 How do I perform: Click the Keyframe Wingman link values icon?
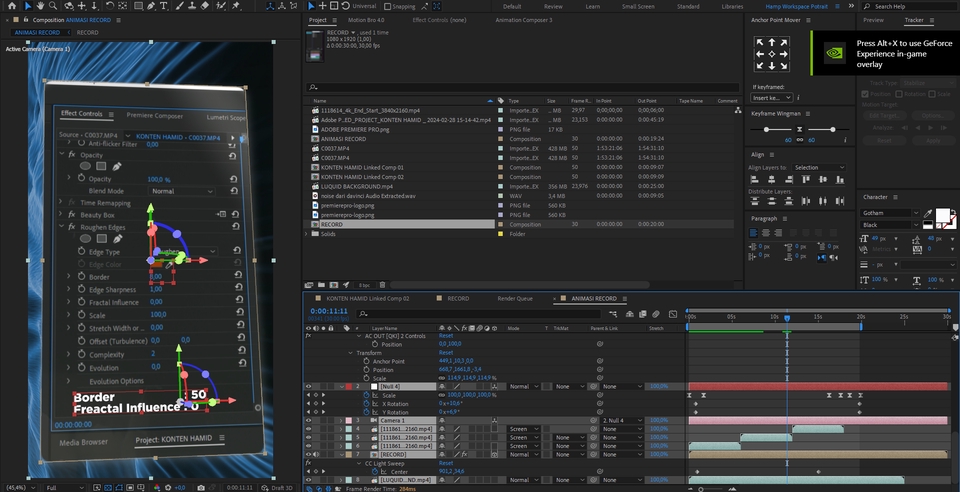tap(800, 140)
